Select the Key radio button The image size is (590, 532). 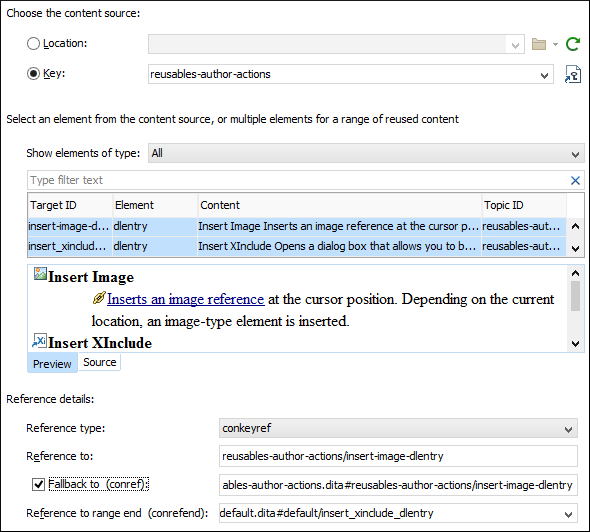tap(33, 73)
